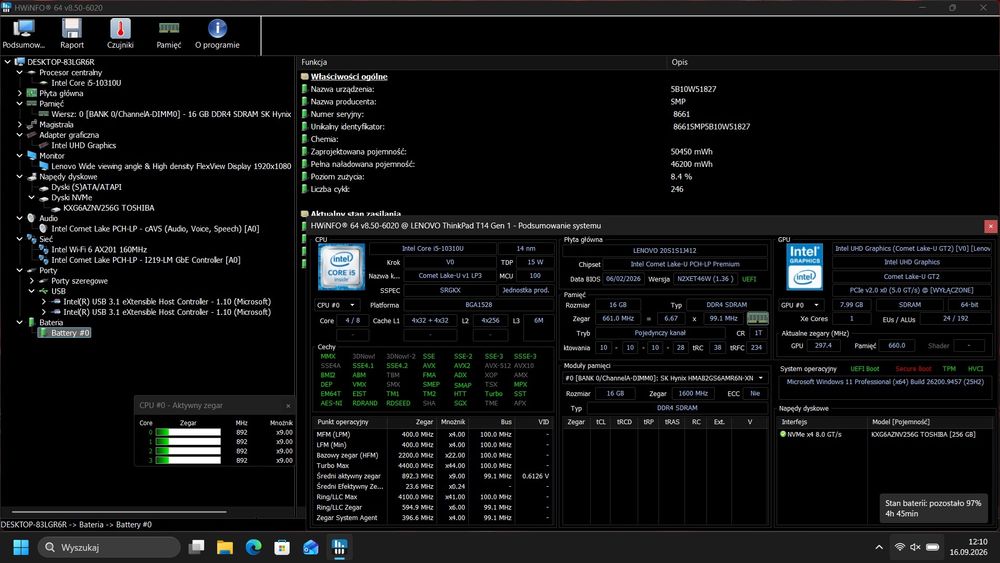This screenshot has height=563, width=1000.
Task: Open the Podsumowanie summary toolbar icon
Action: click(x=24, y=34)
